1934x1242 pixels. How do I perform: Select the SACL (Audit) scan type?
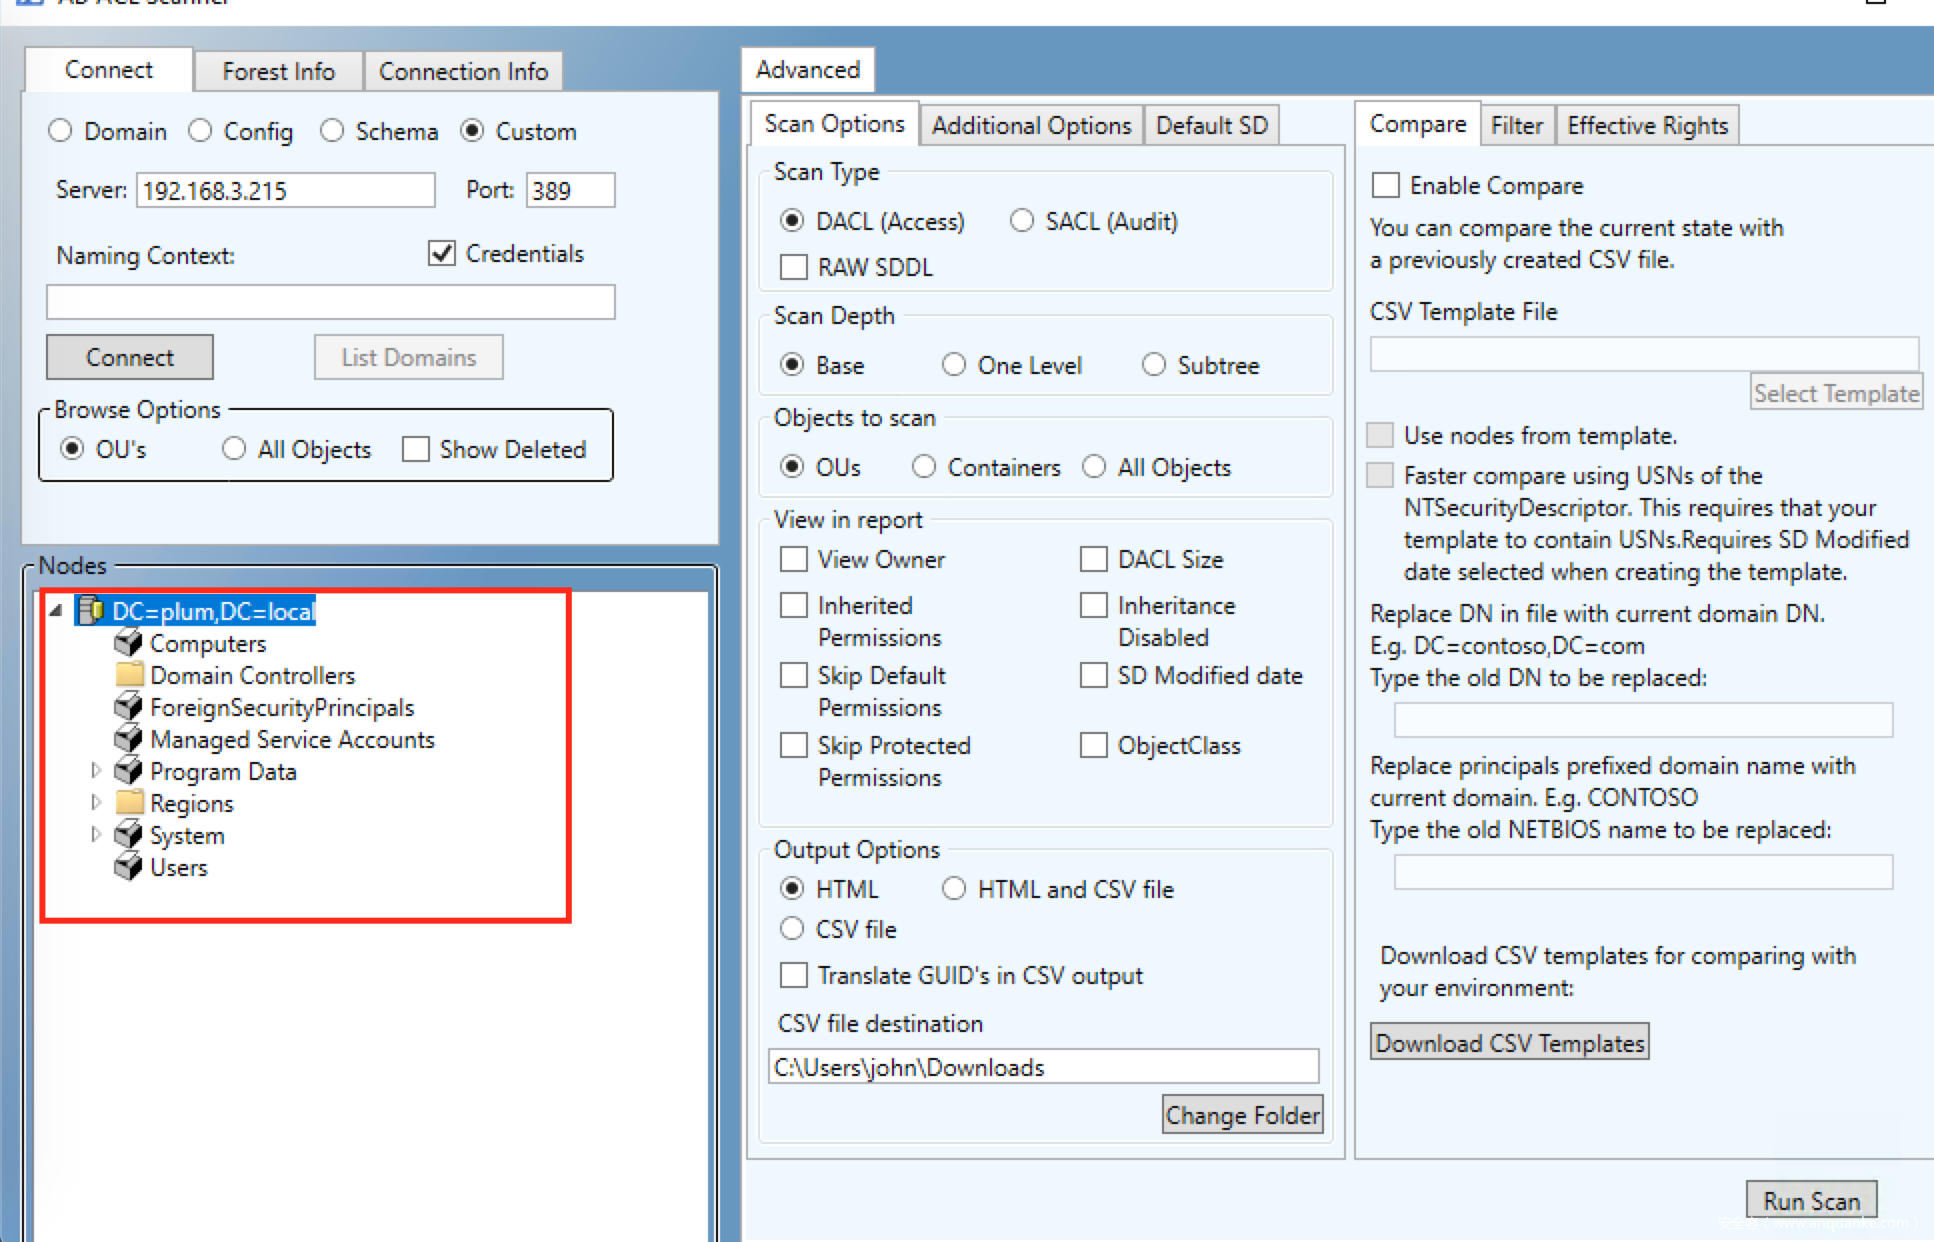1021,221
